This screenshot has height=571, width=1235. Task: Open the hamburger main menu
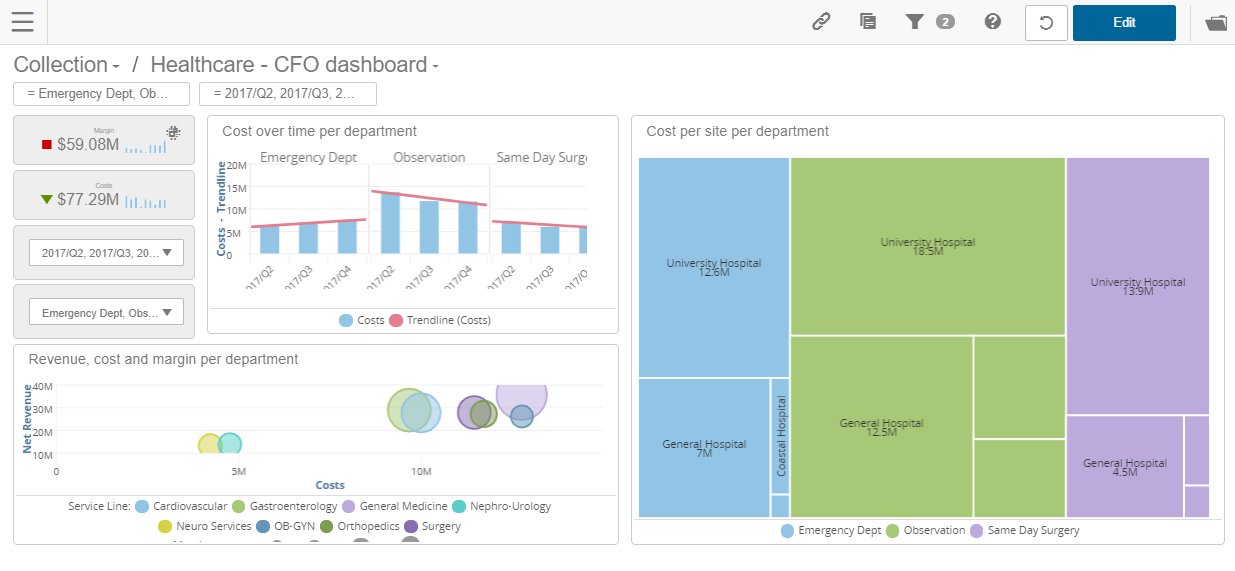(x=22, y=22)
